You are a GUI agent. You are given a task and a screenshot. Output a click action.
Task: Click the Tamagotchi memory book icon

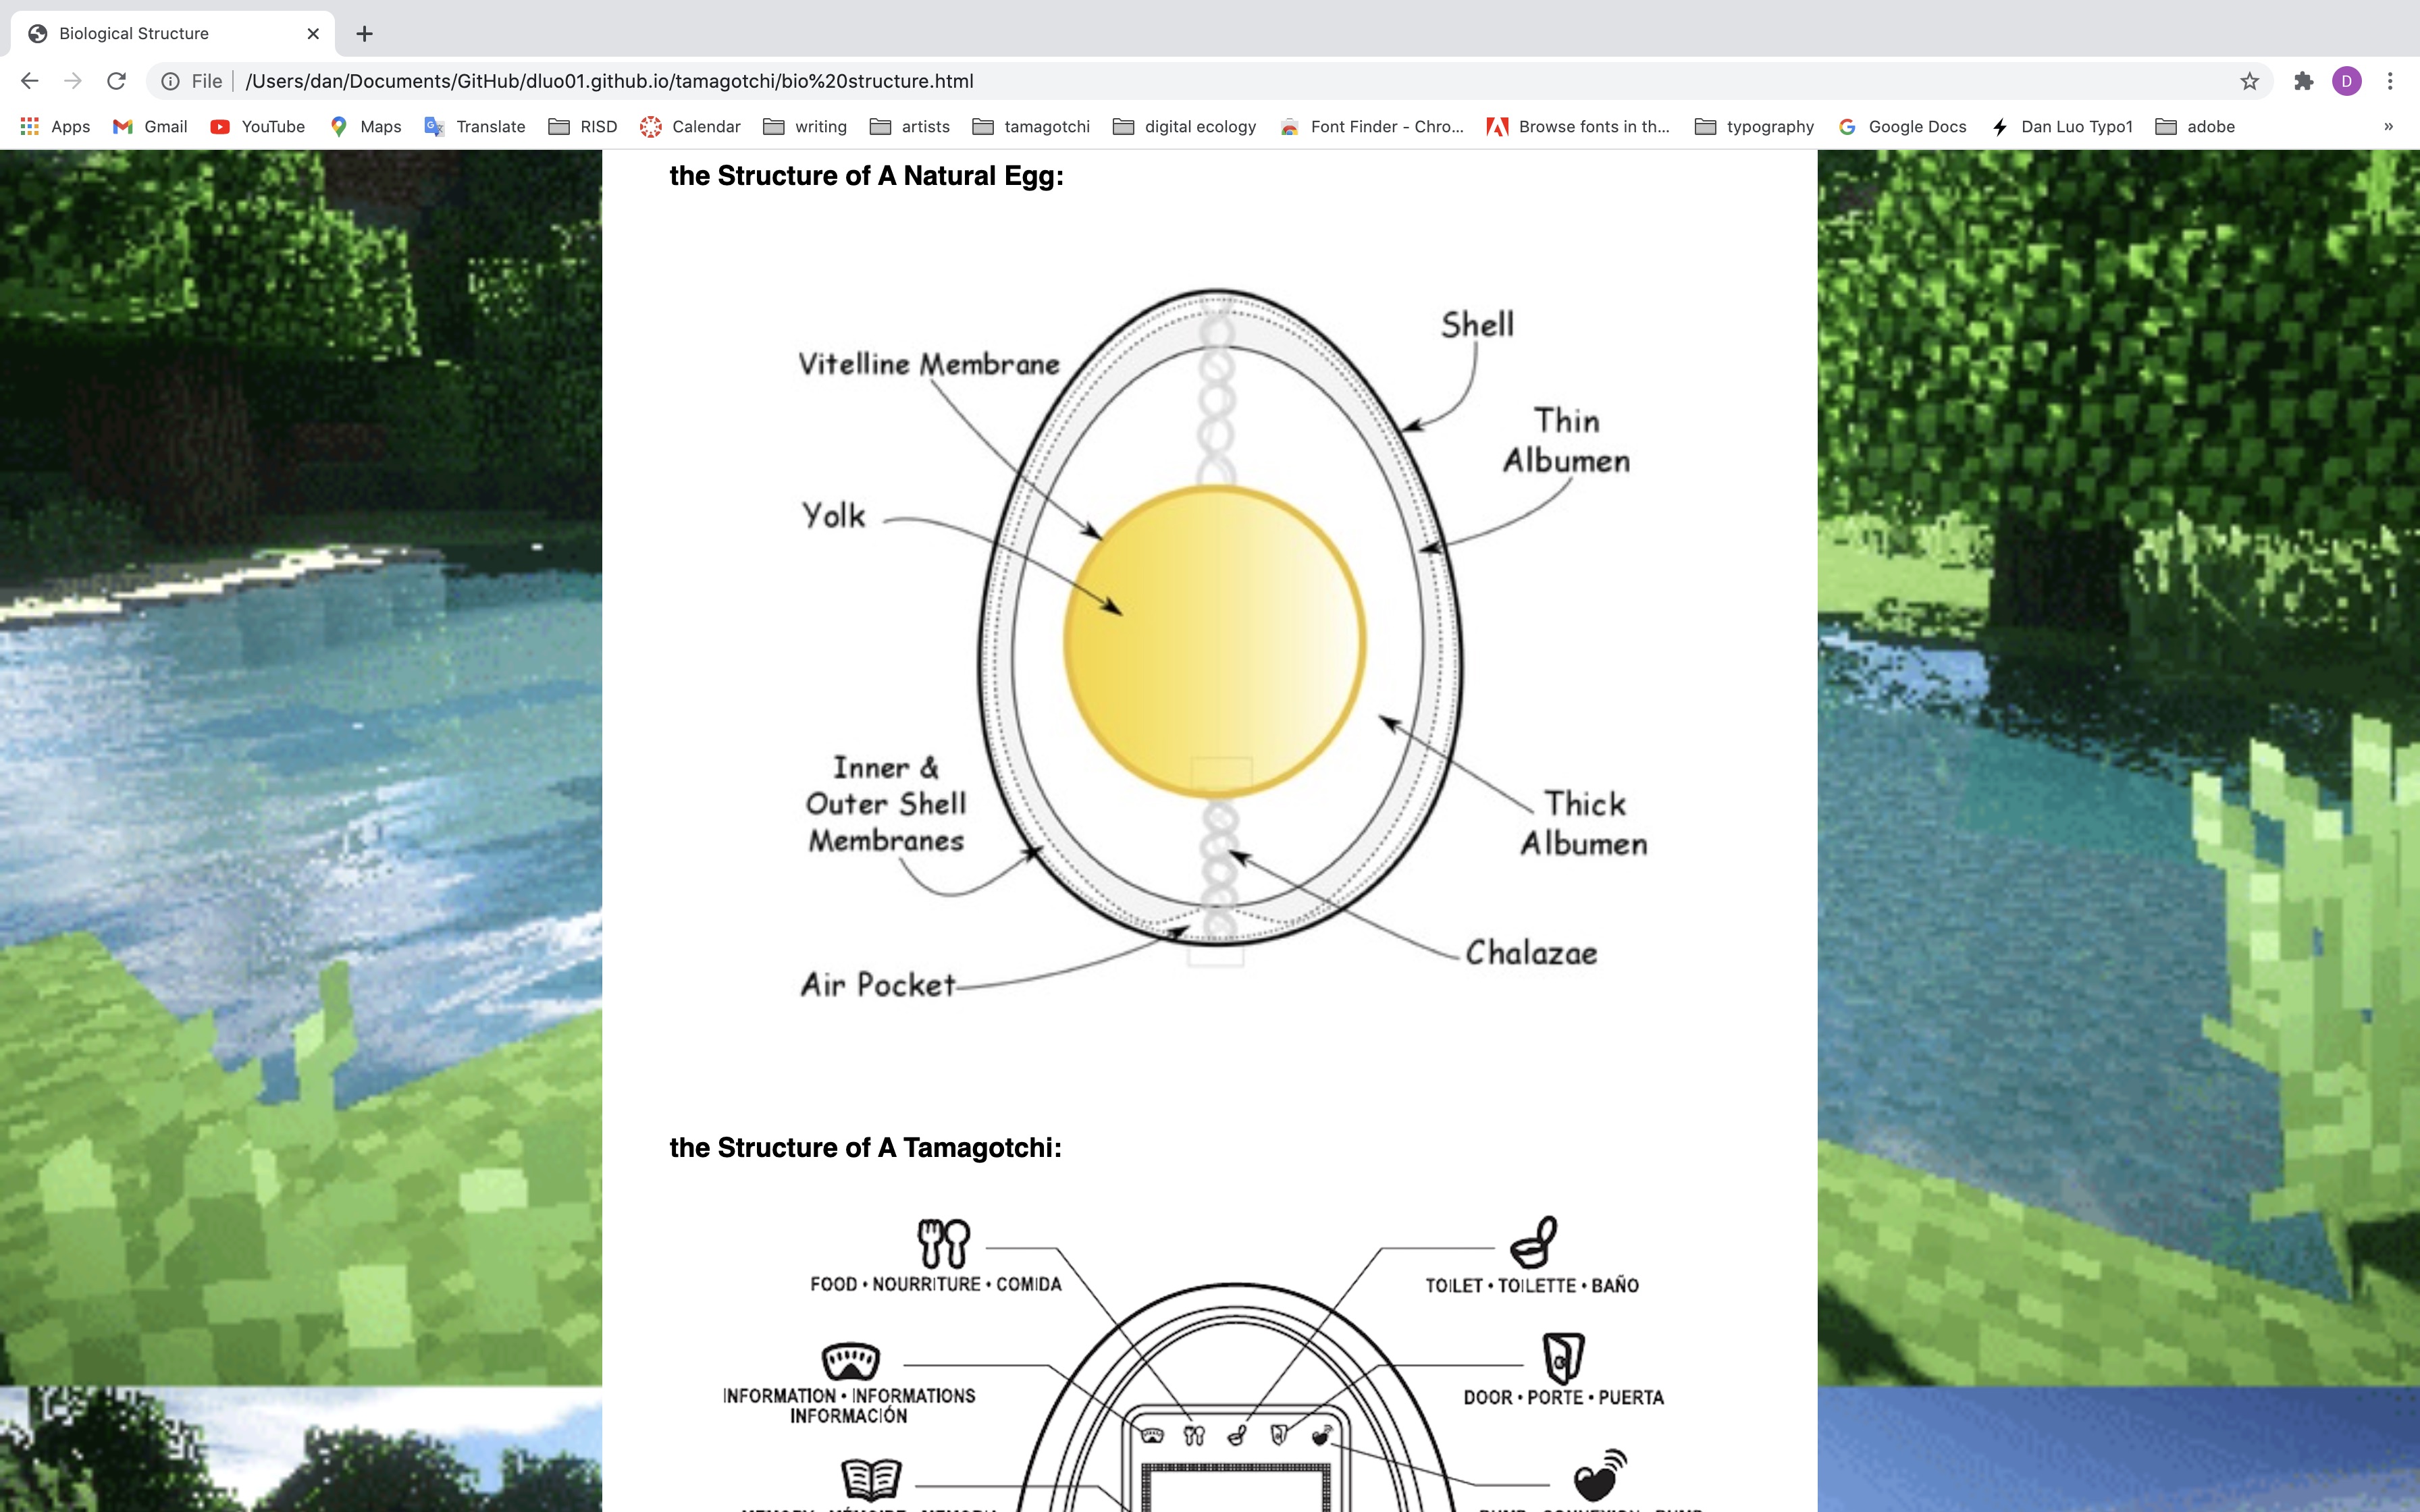871,1479
